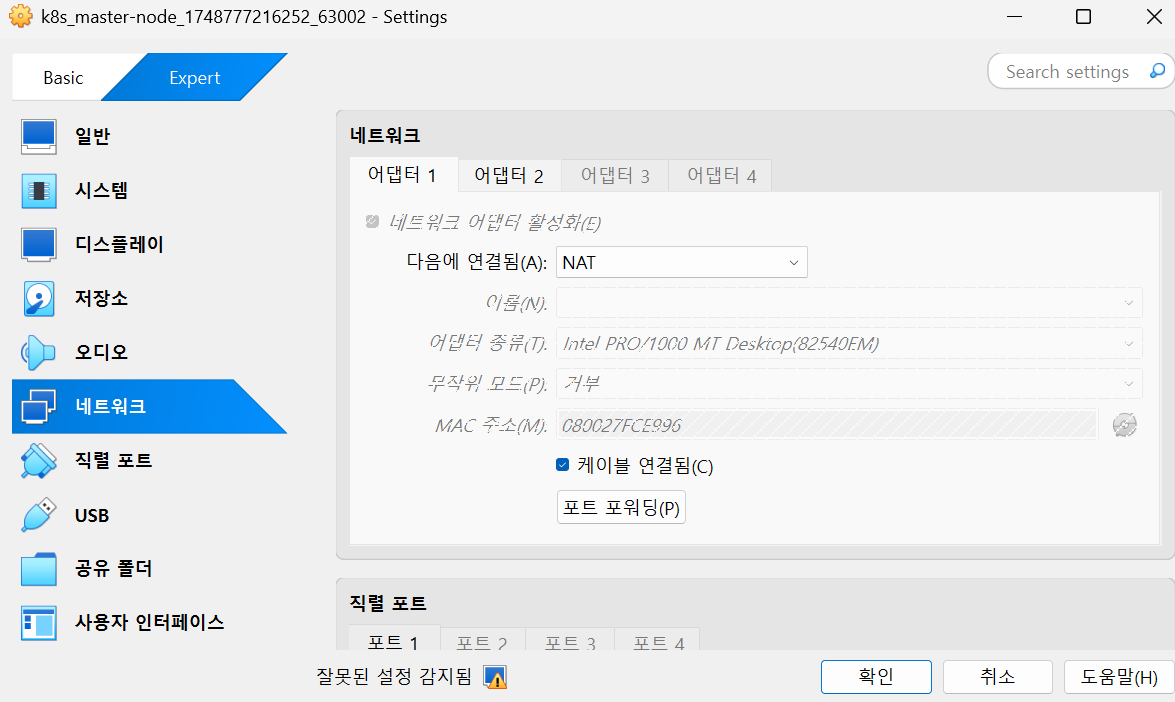Select the 어댑터 1 tab
1175x702 pixels.
[403, 175]
